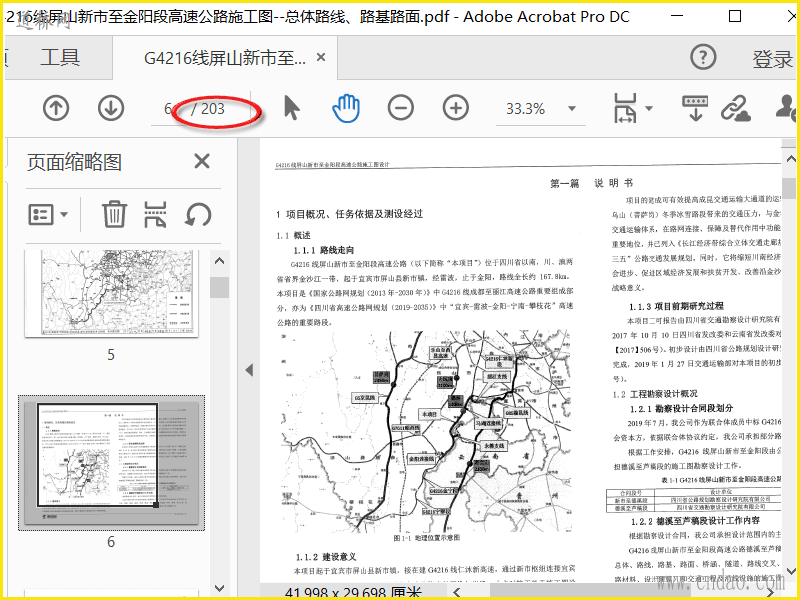The height and width of the screenshot is (600, 800).
Task: Go to previous page with up arrow
Action: click(x=56, y=108)
